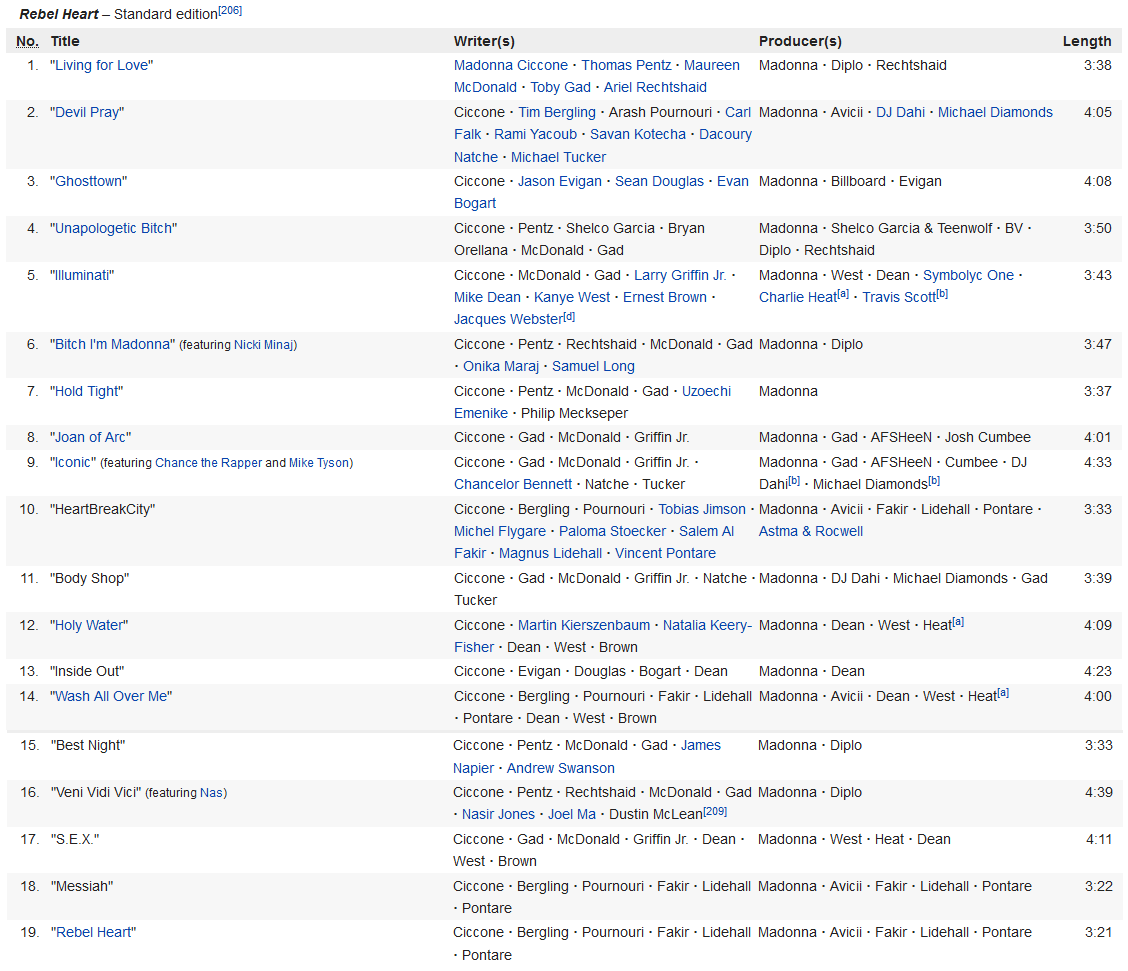Screen dimensions: 1128x971
Task: Open the Ariel Rechtshaid link
Action: pyautogui.click(x=655, y=87)
